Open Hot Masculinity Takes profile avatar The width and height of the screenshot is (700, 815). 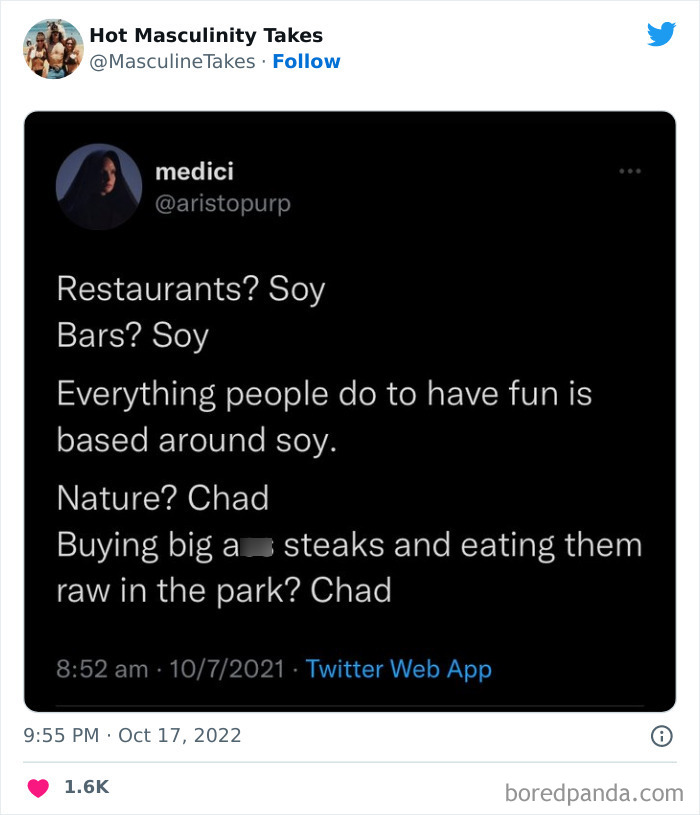tap(52, 46)
